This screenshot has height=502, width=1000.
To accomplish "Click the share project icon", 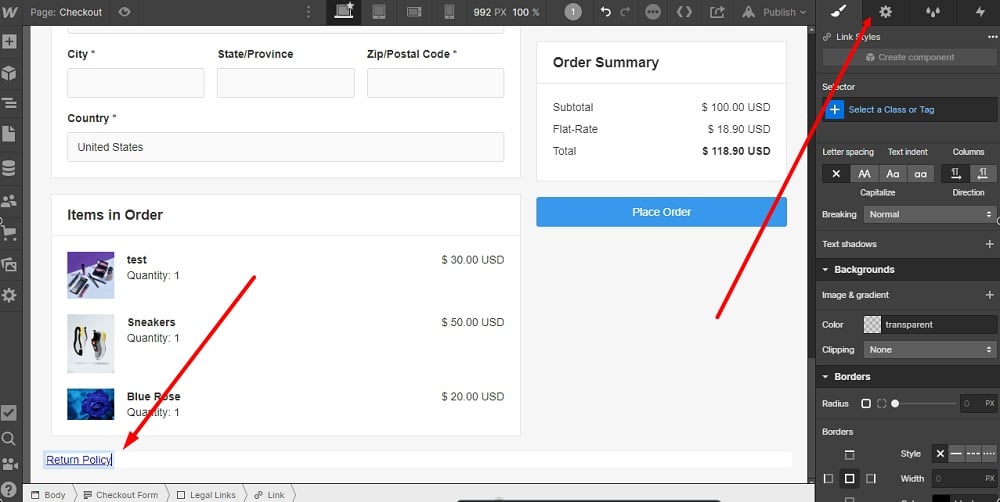I will pos(717,11).
